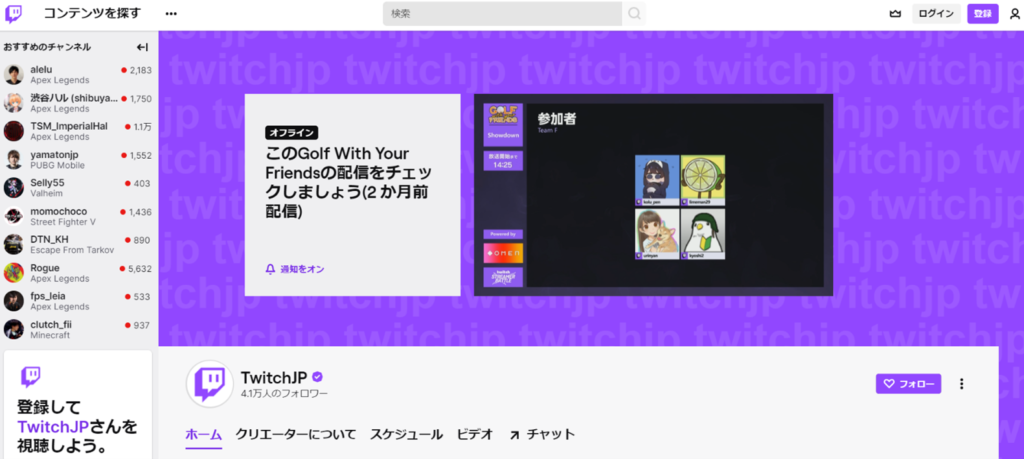Viewport: 1024px width, 459px height.
Task: Open Selly55 channel avatar
Action: pos(14,187)
